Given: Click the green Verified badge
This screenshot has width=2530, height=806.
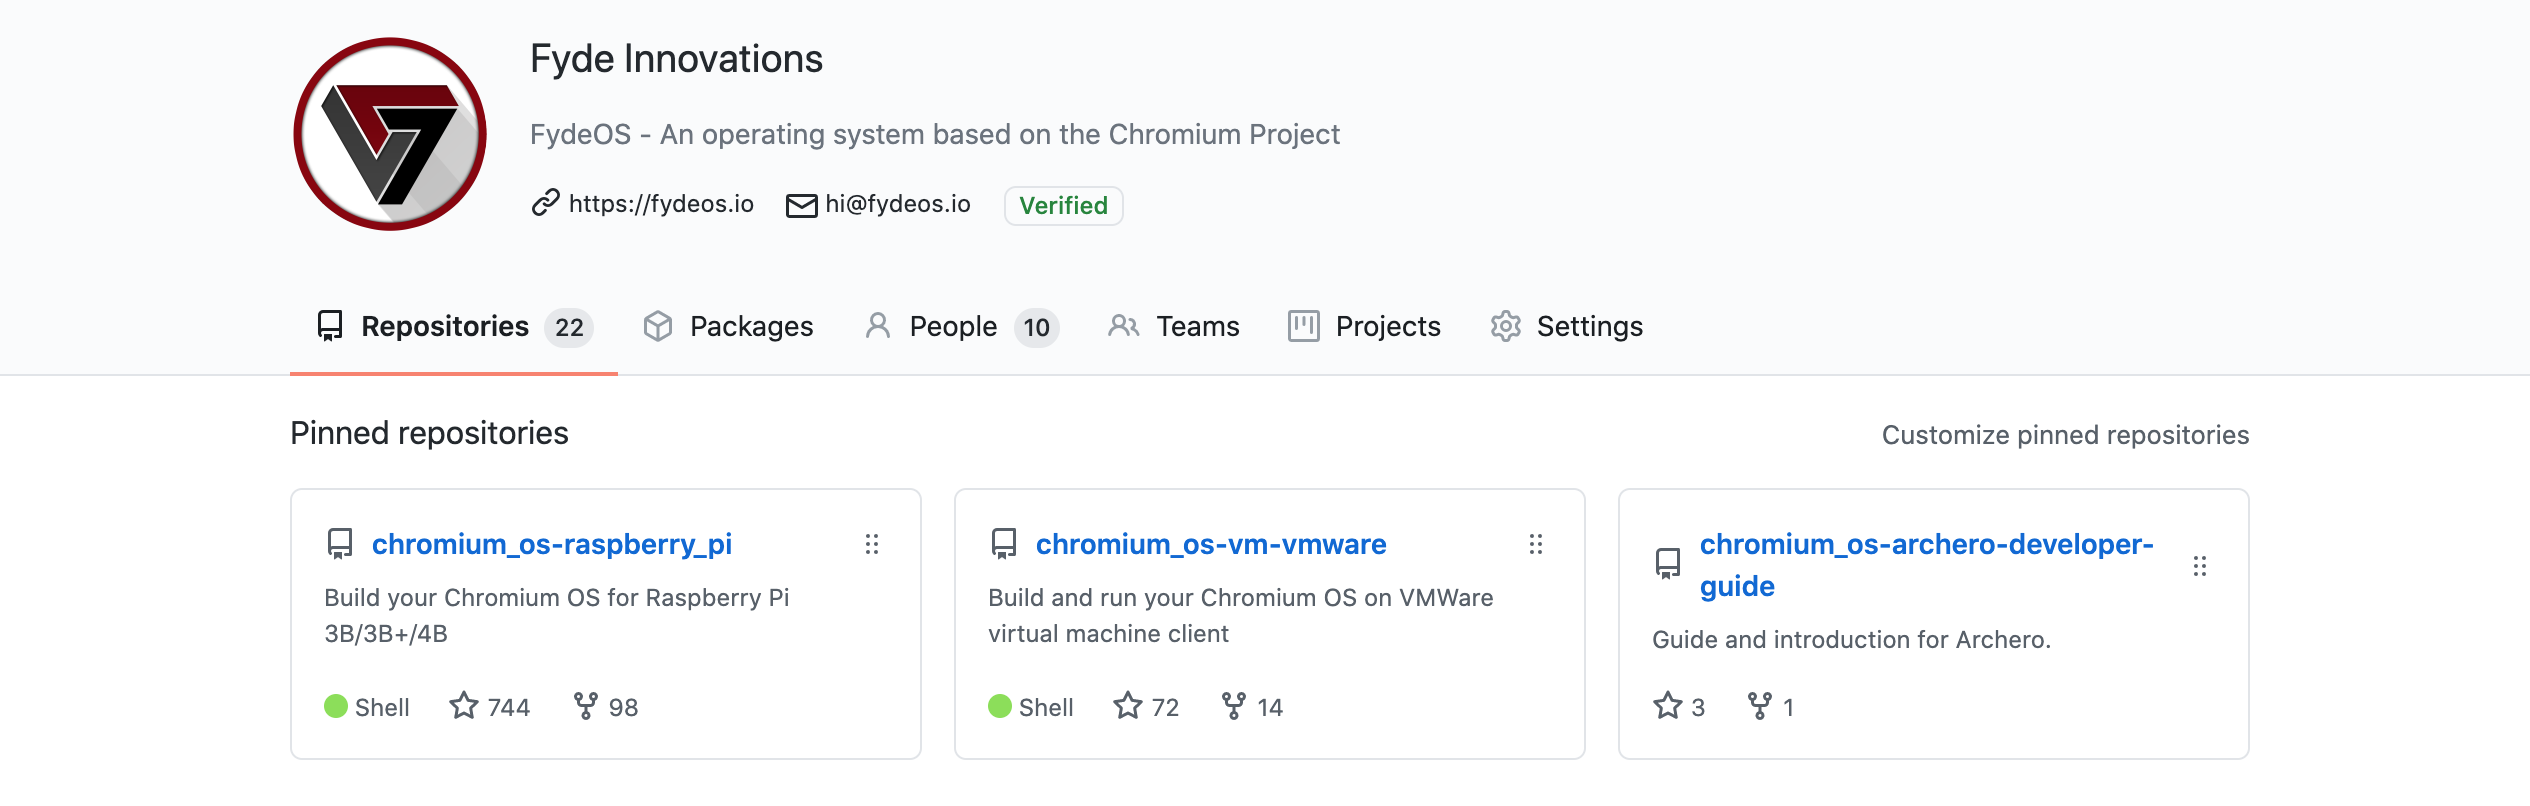Looking at the screenshot, I should pos(1063,205).
